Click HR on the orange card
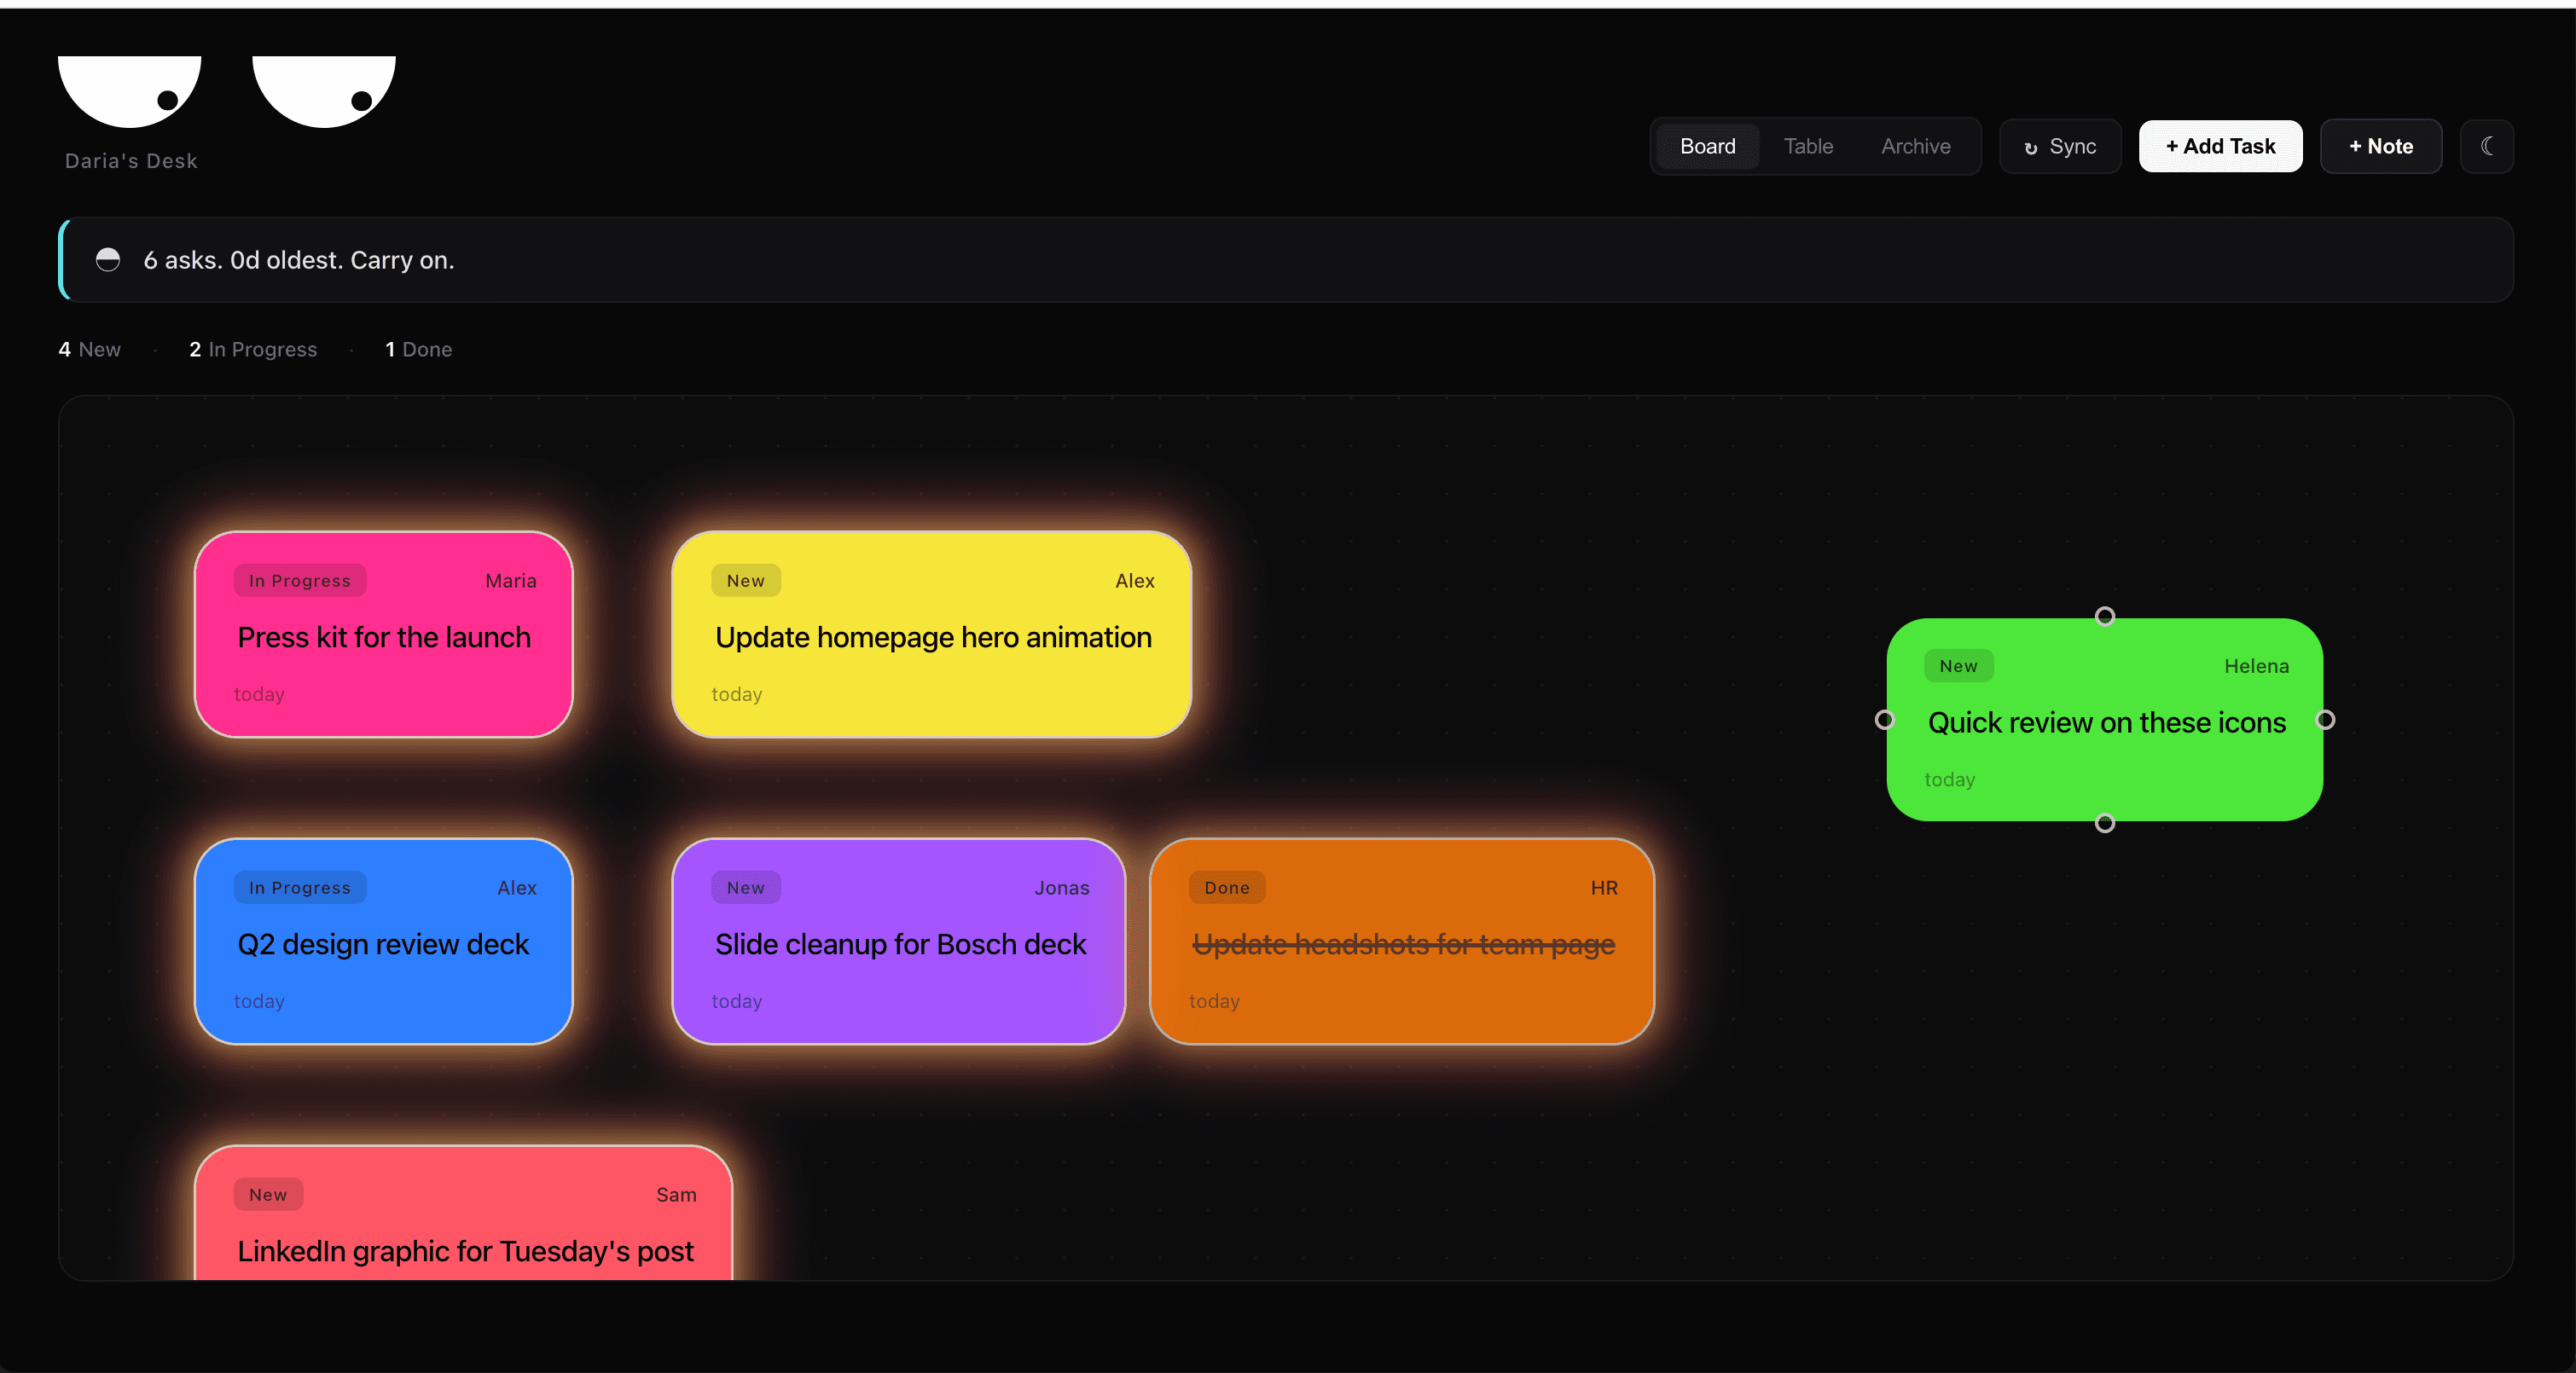Screen dimensions: 2576x1373 point(1603,888)
